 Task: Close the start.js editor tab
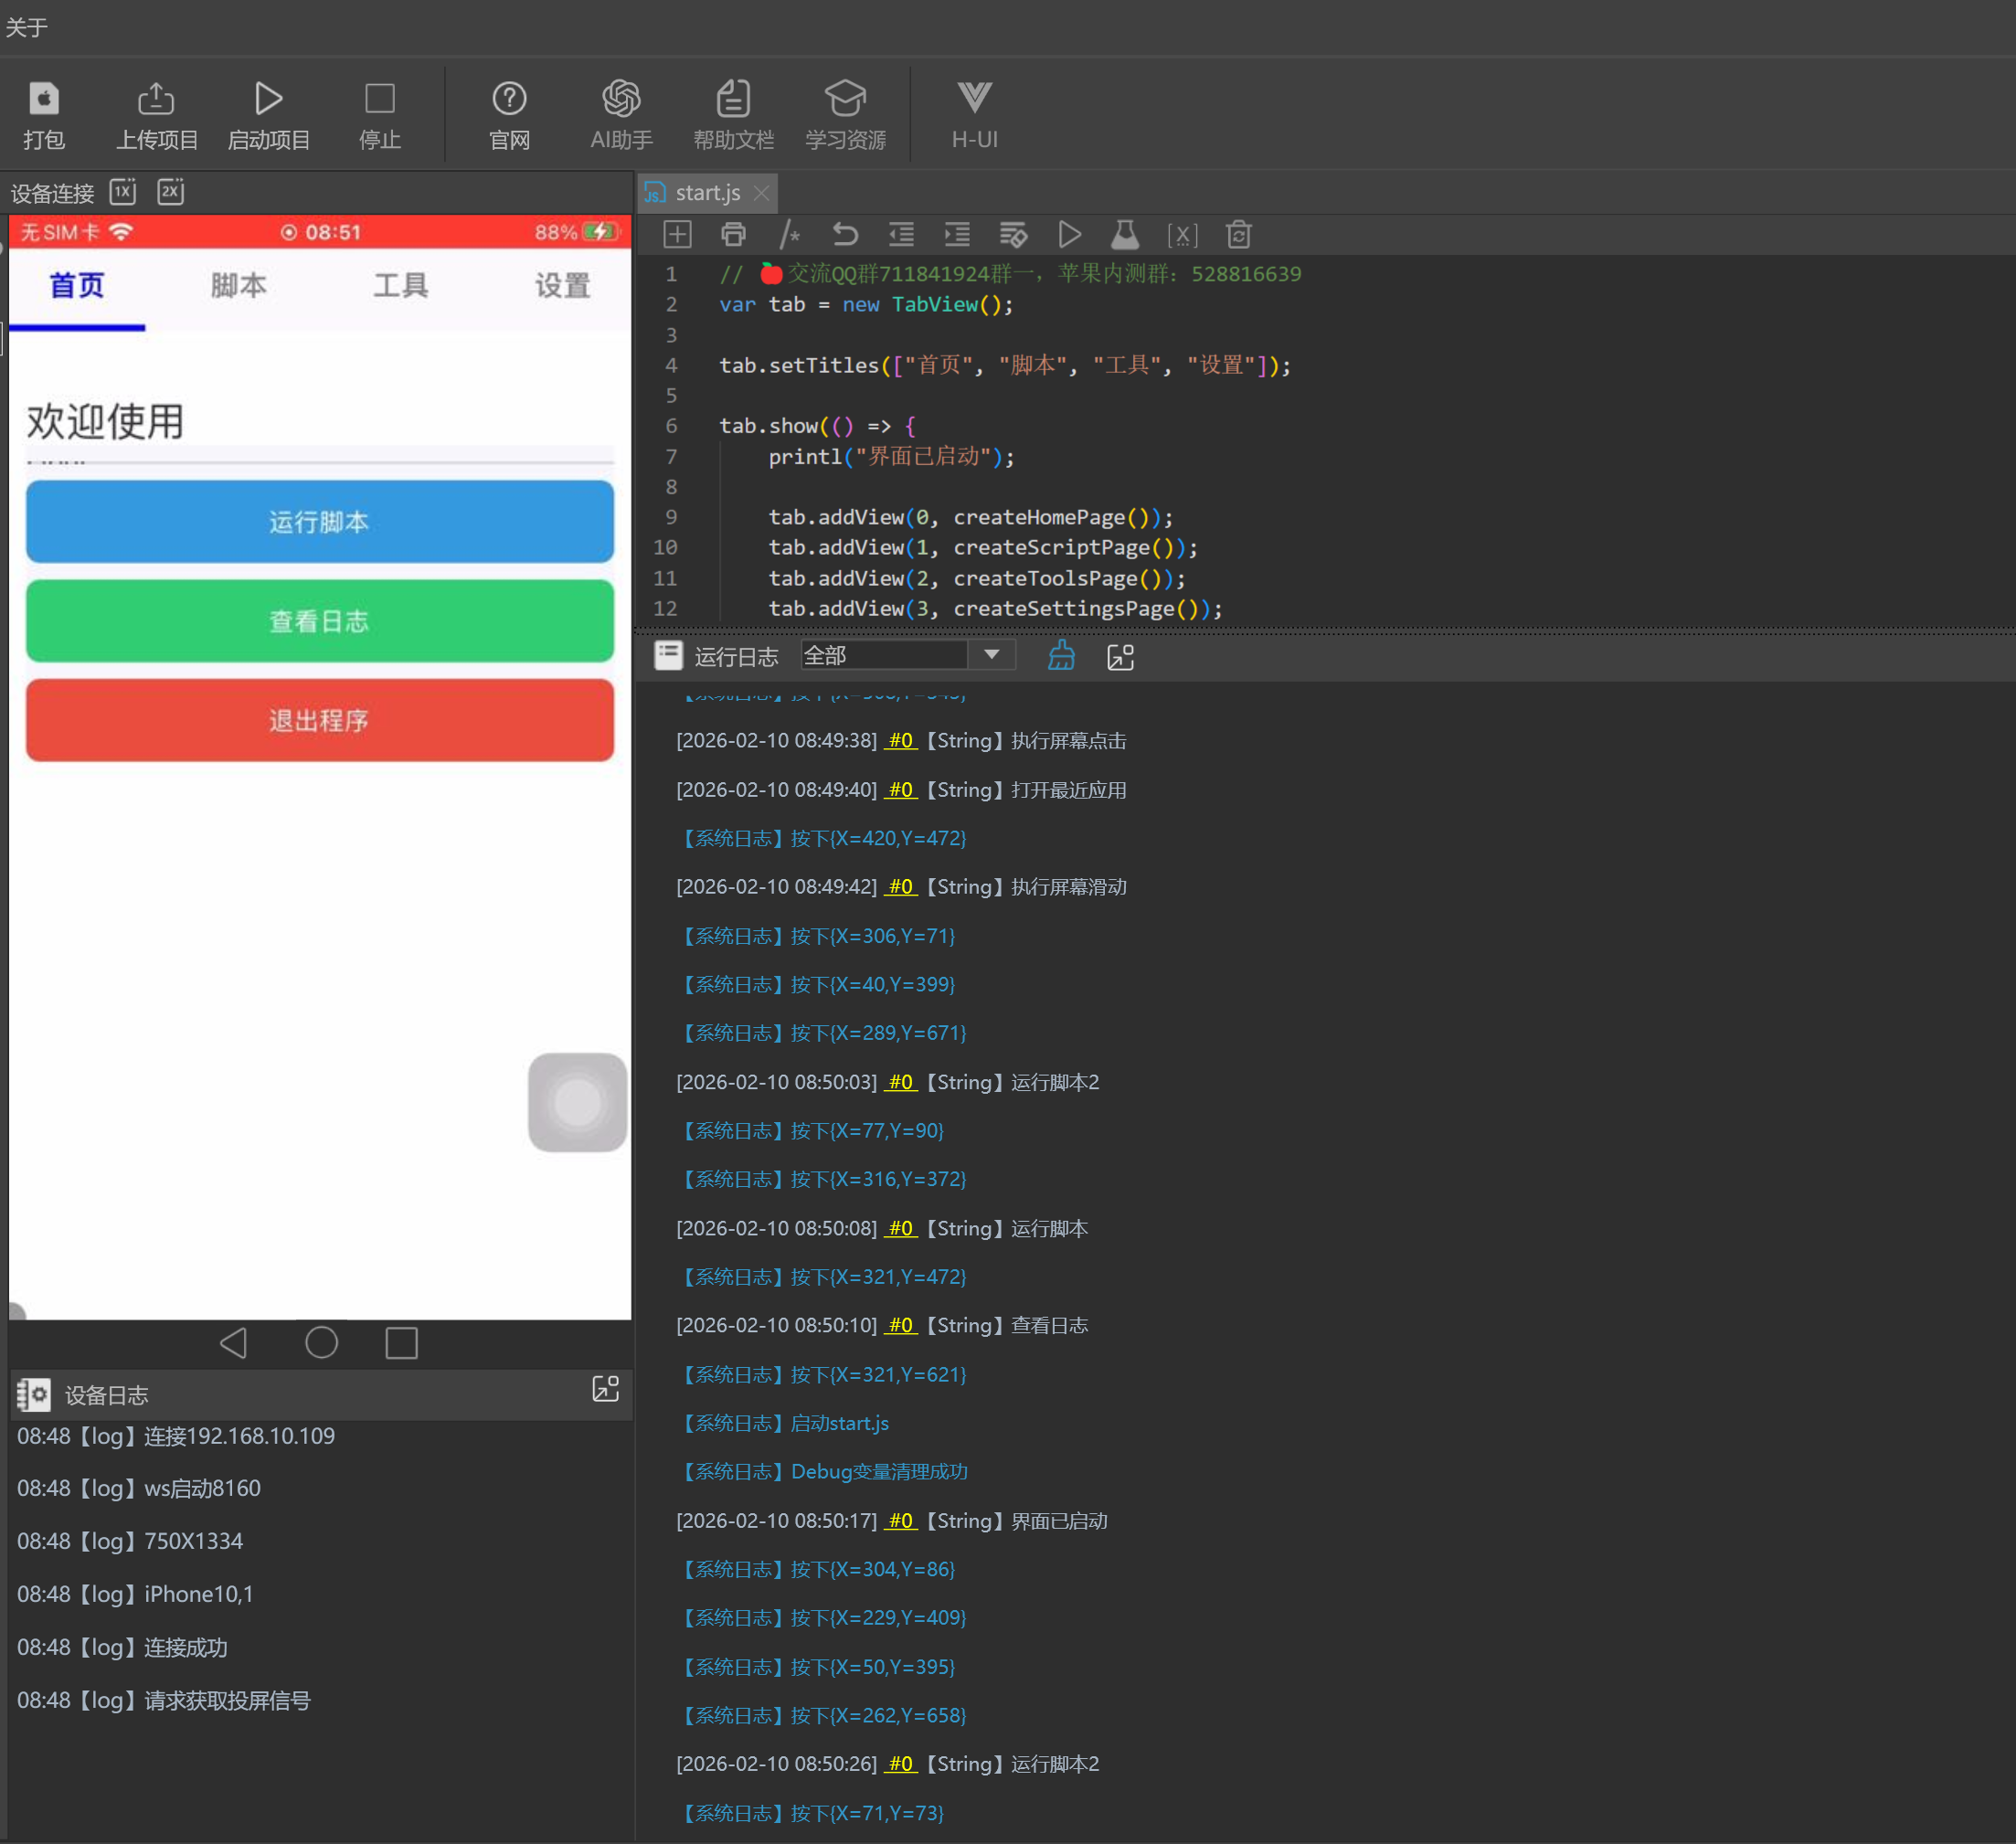coord(762,193)
